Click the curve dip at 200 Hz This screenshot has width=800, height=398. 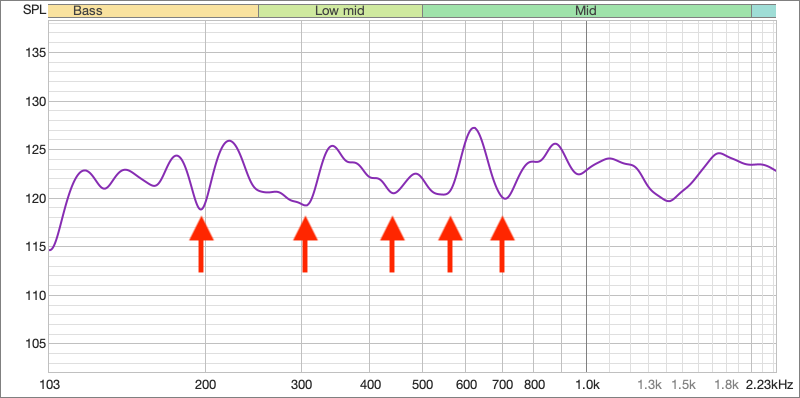click(x=201, y=209)
